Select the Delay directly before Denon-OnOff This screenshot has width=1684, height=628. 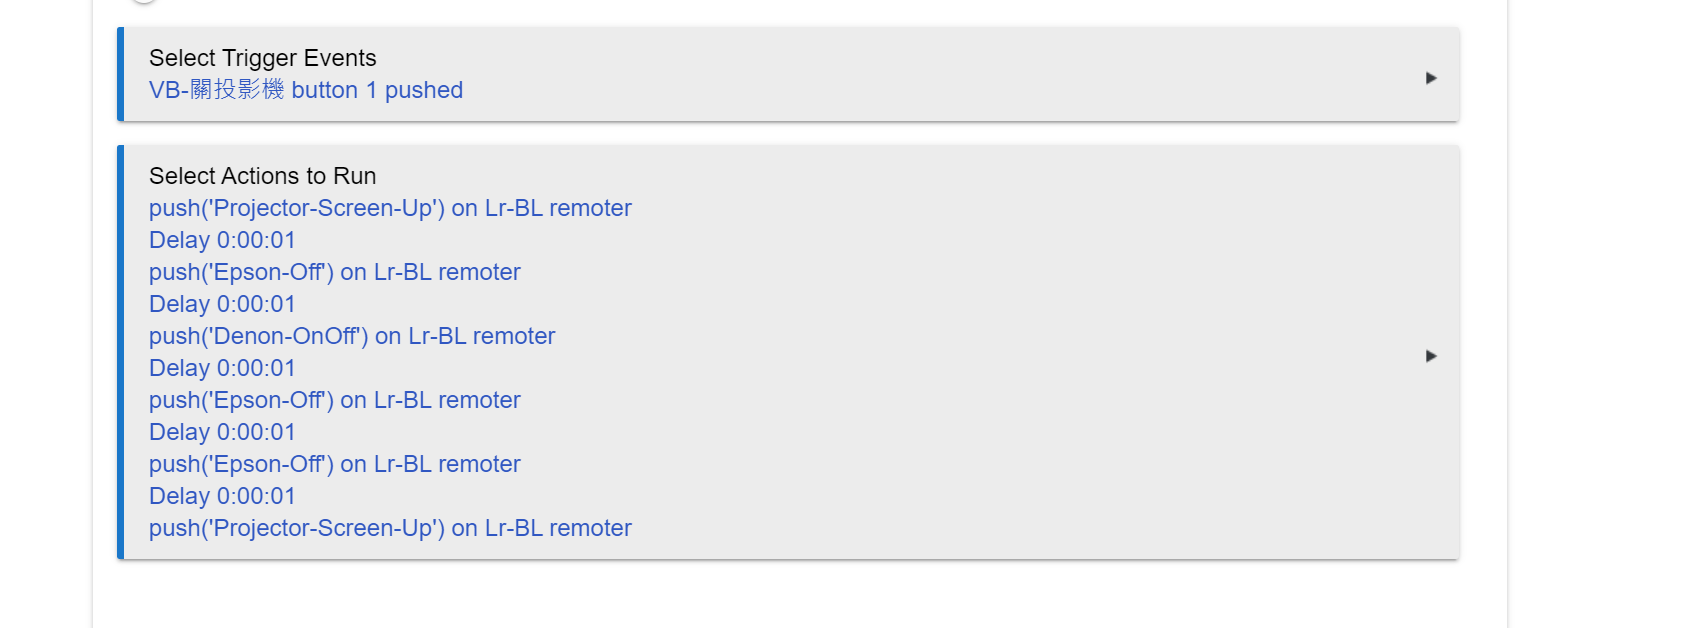[222, 304]
